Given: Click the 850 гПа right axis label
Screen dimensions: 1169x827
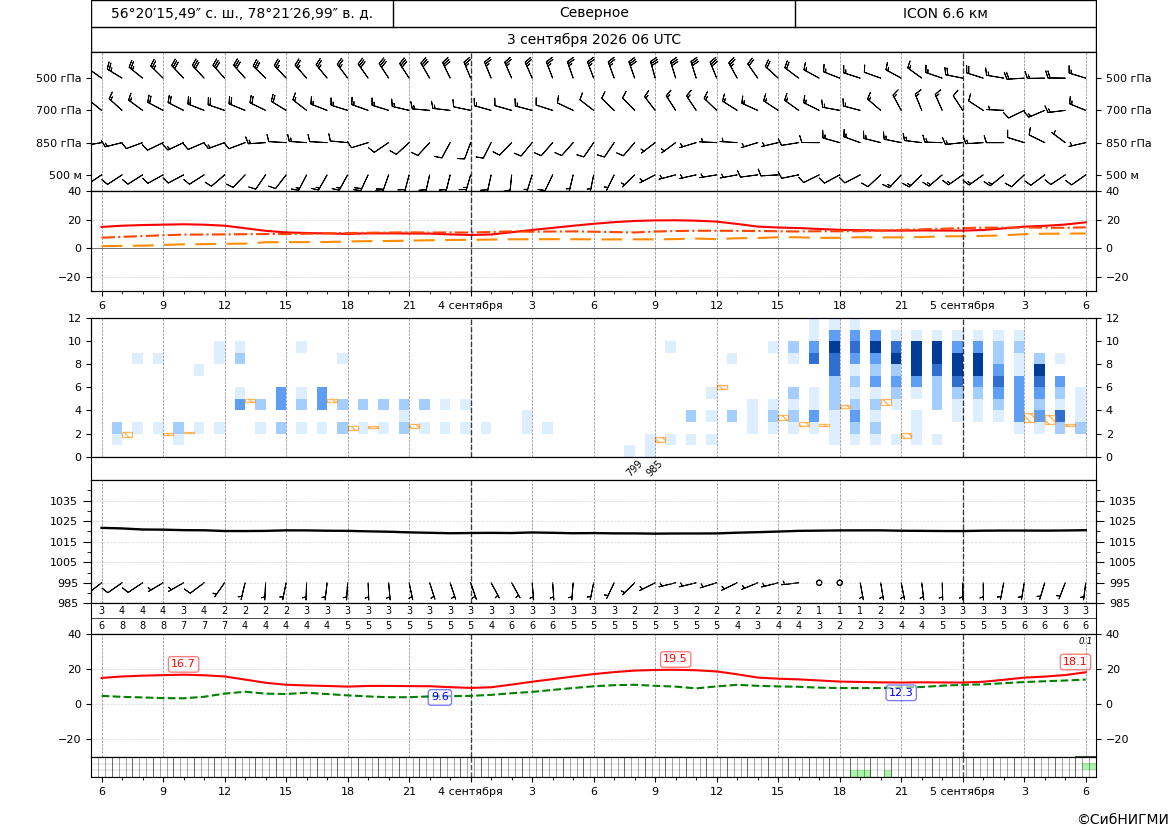Looking at the screenshot, I should pyautogui.click(x=1129, y=143).
